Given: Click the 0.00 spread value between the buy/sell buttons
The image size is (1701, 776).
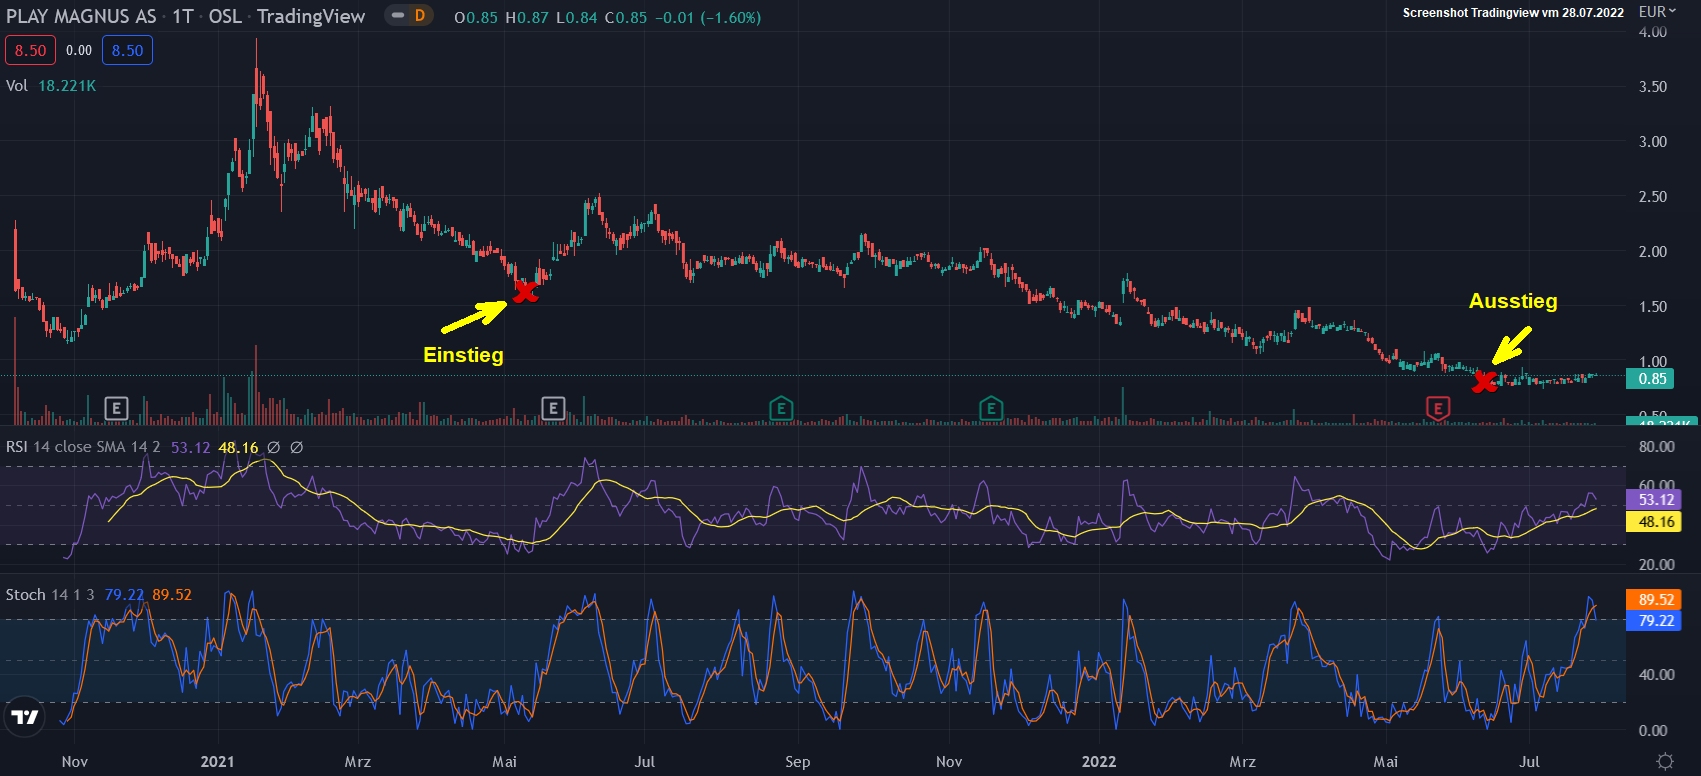Looking at the screenshot, I should point(79,50).
